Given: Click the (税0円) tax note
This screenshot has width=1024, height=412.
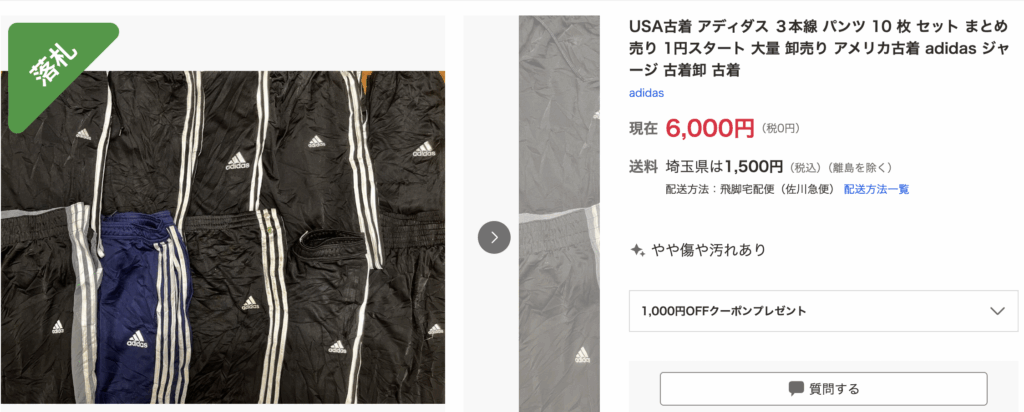Looking at the screenshot, I should point(780,129).
